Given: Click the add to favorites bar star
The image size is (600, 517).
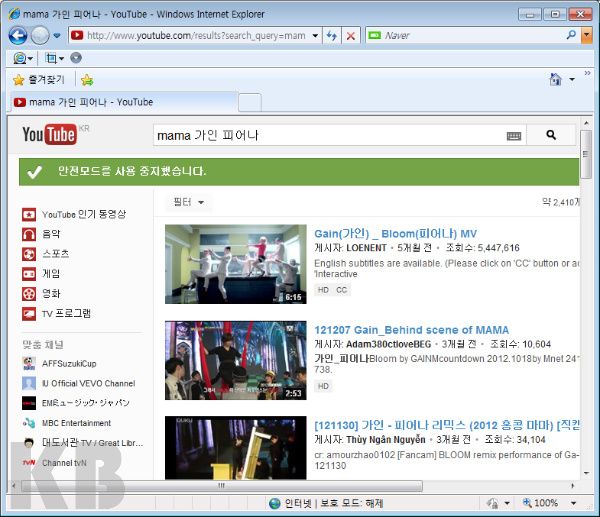Looking at the screenshot, I should point(87,80).
